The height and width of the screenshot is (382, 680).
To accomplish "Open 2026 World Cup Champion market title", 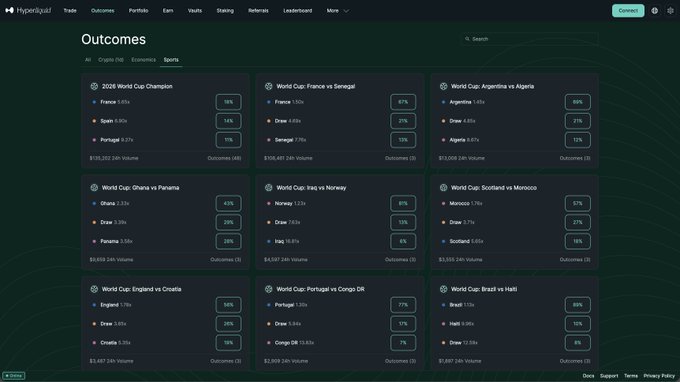I will coord(137,86).
